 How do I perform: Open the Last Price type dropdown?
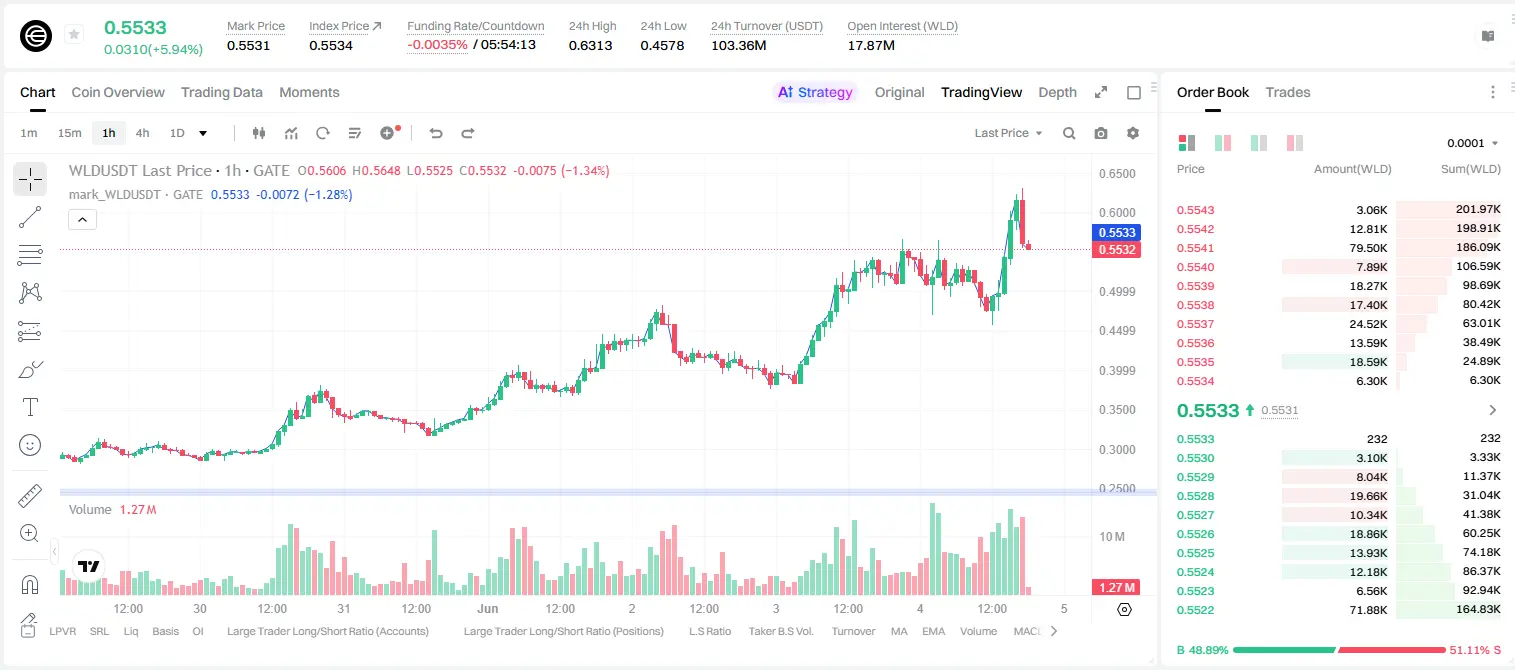(1008, 133)
